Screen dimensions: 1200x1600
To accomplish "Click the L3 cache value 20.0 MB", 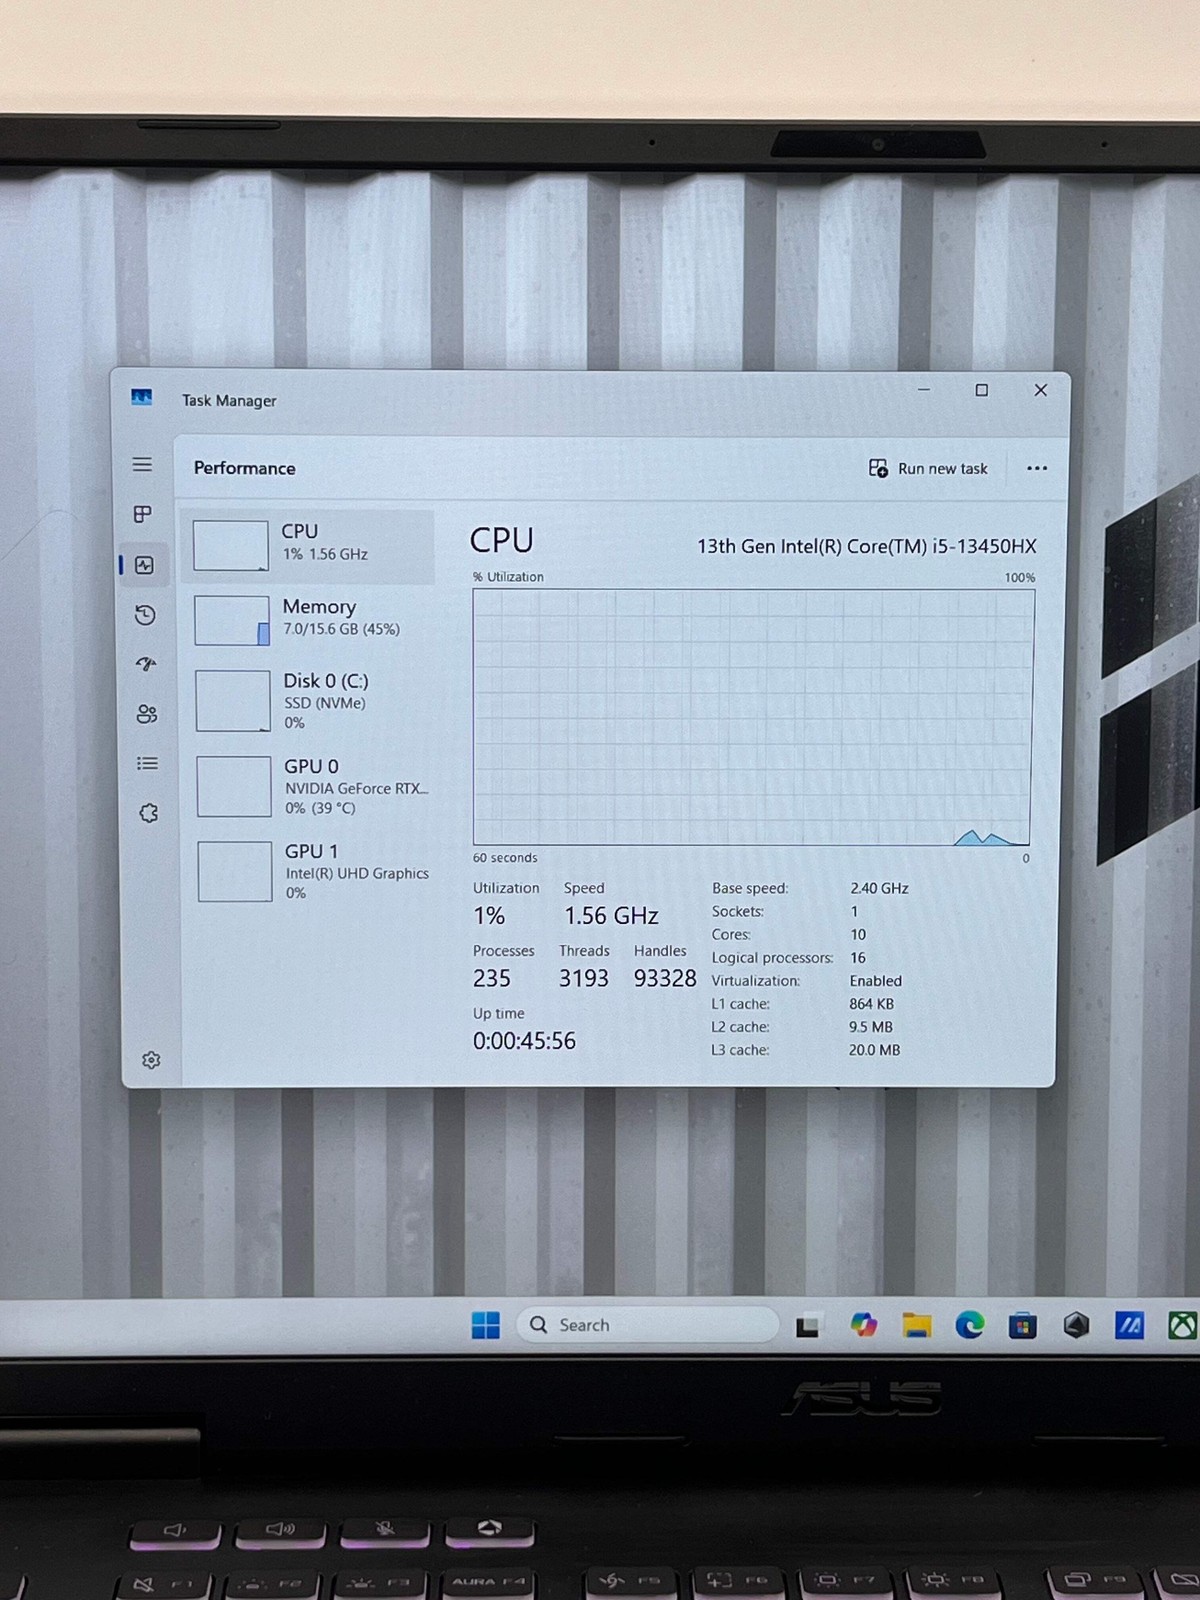I will click(x=874, y=1050).
